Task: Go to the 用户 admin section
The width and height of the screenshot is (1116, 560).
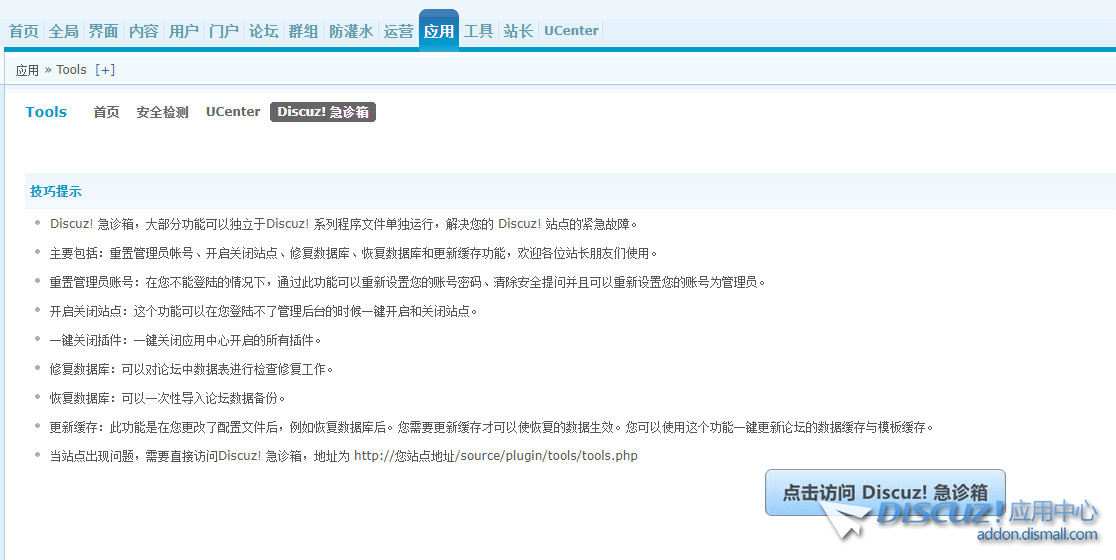Action: click(x=184, y=31)
